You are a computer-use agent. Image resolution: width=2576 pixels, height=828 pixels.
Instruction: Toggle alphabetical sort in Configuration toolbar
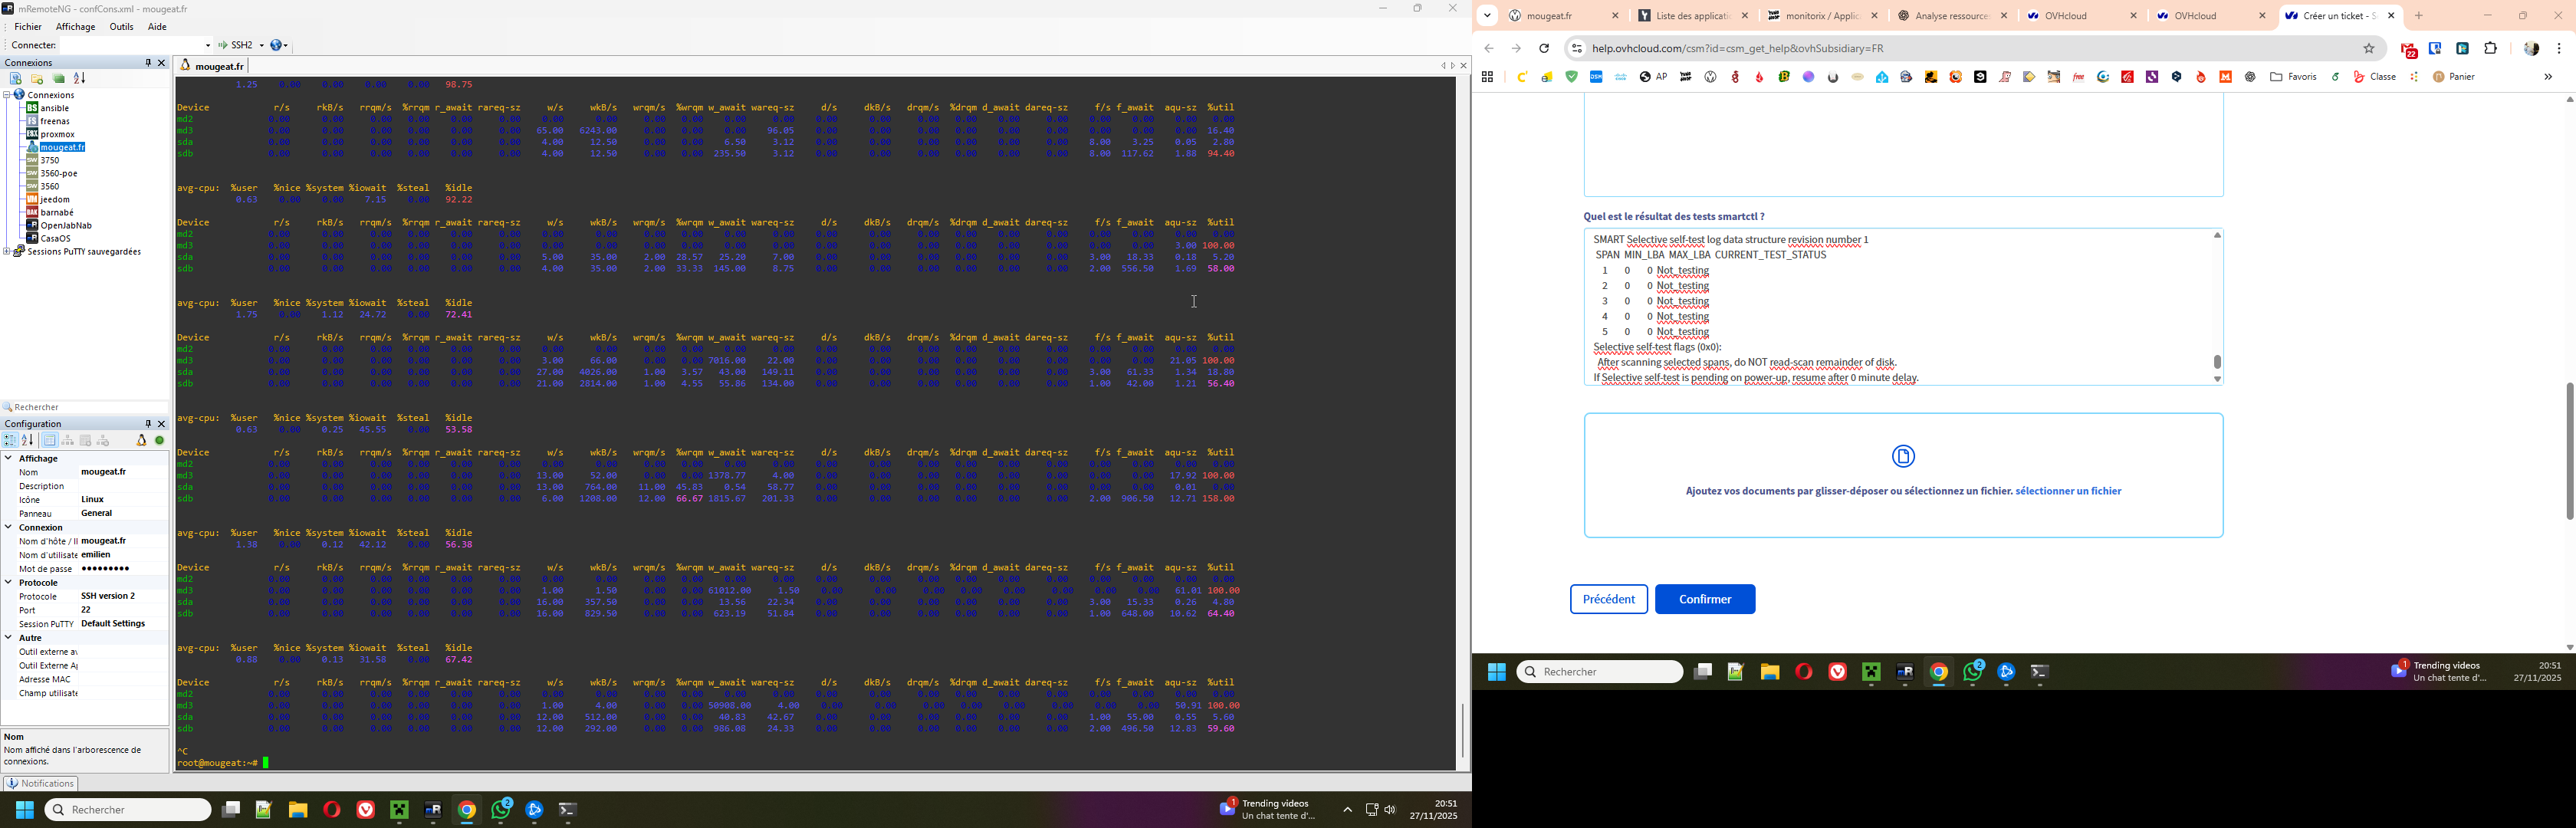click(x=28, y=441)
